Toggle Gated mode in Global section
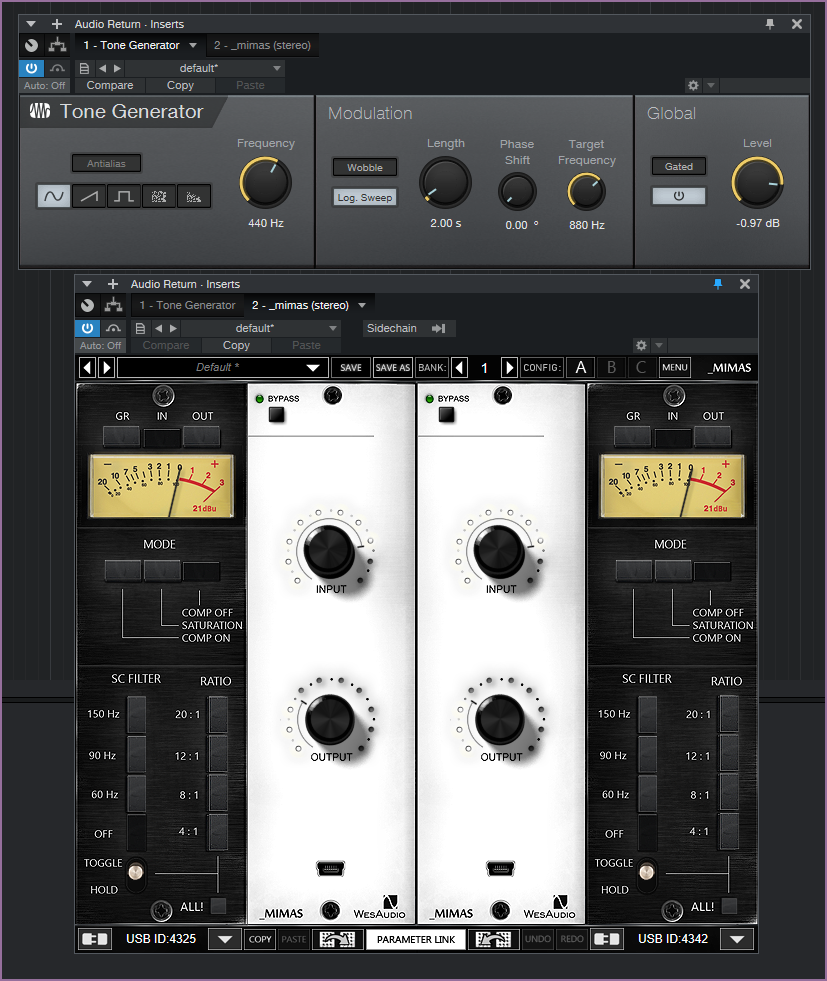 click(679, 166)
